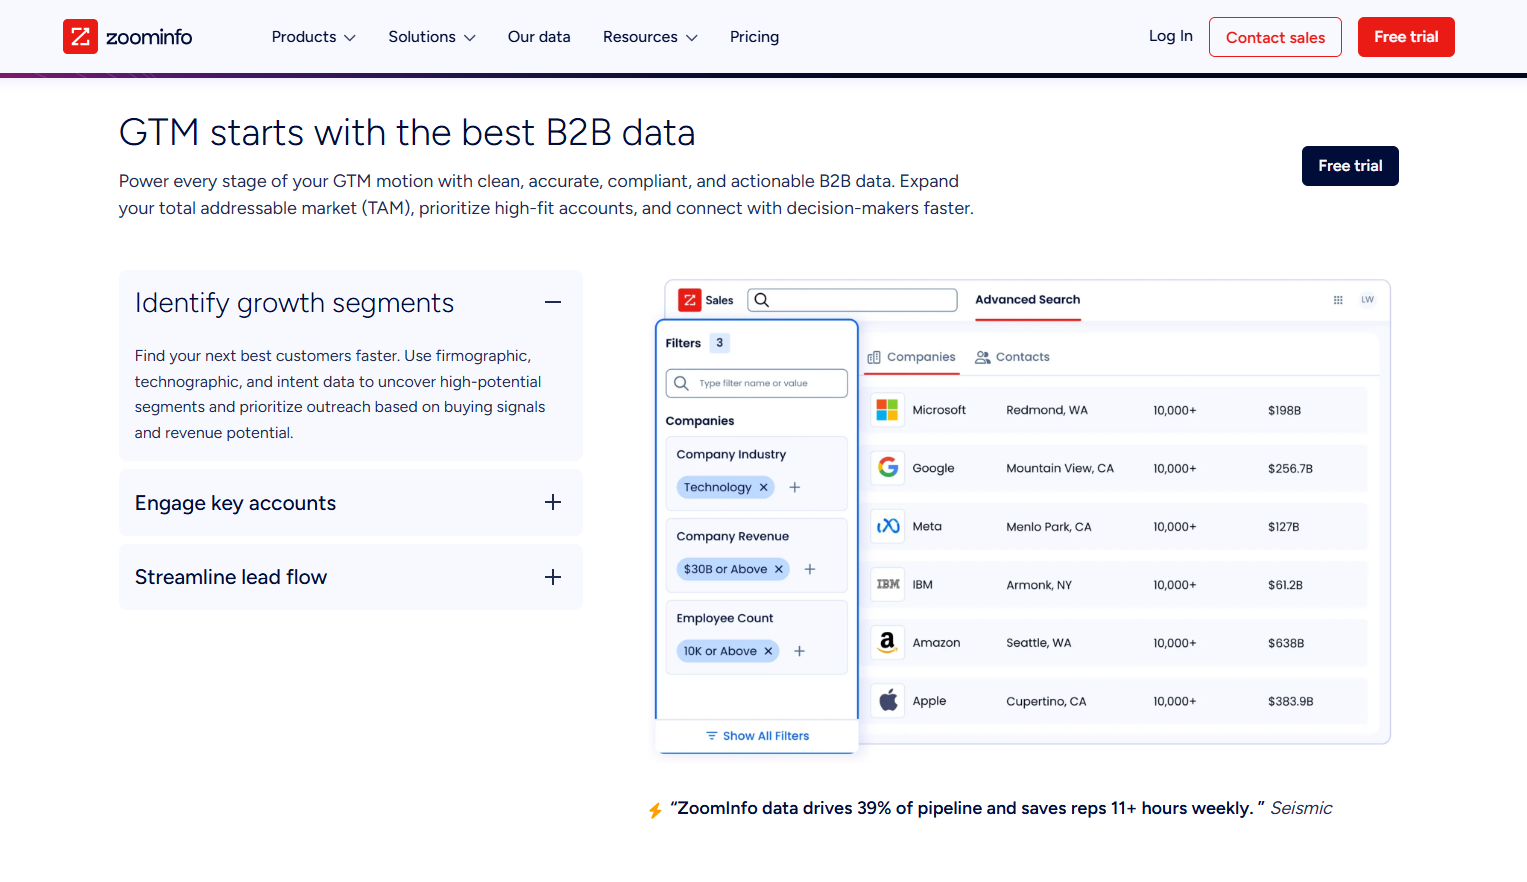Screen dimensions: 1527x882
Task: Open the Solutions dropdown menu
Action: point(432,37)
